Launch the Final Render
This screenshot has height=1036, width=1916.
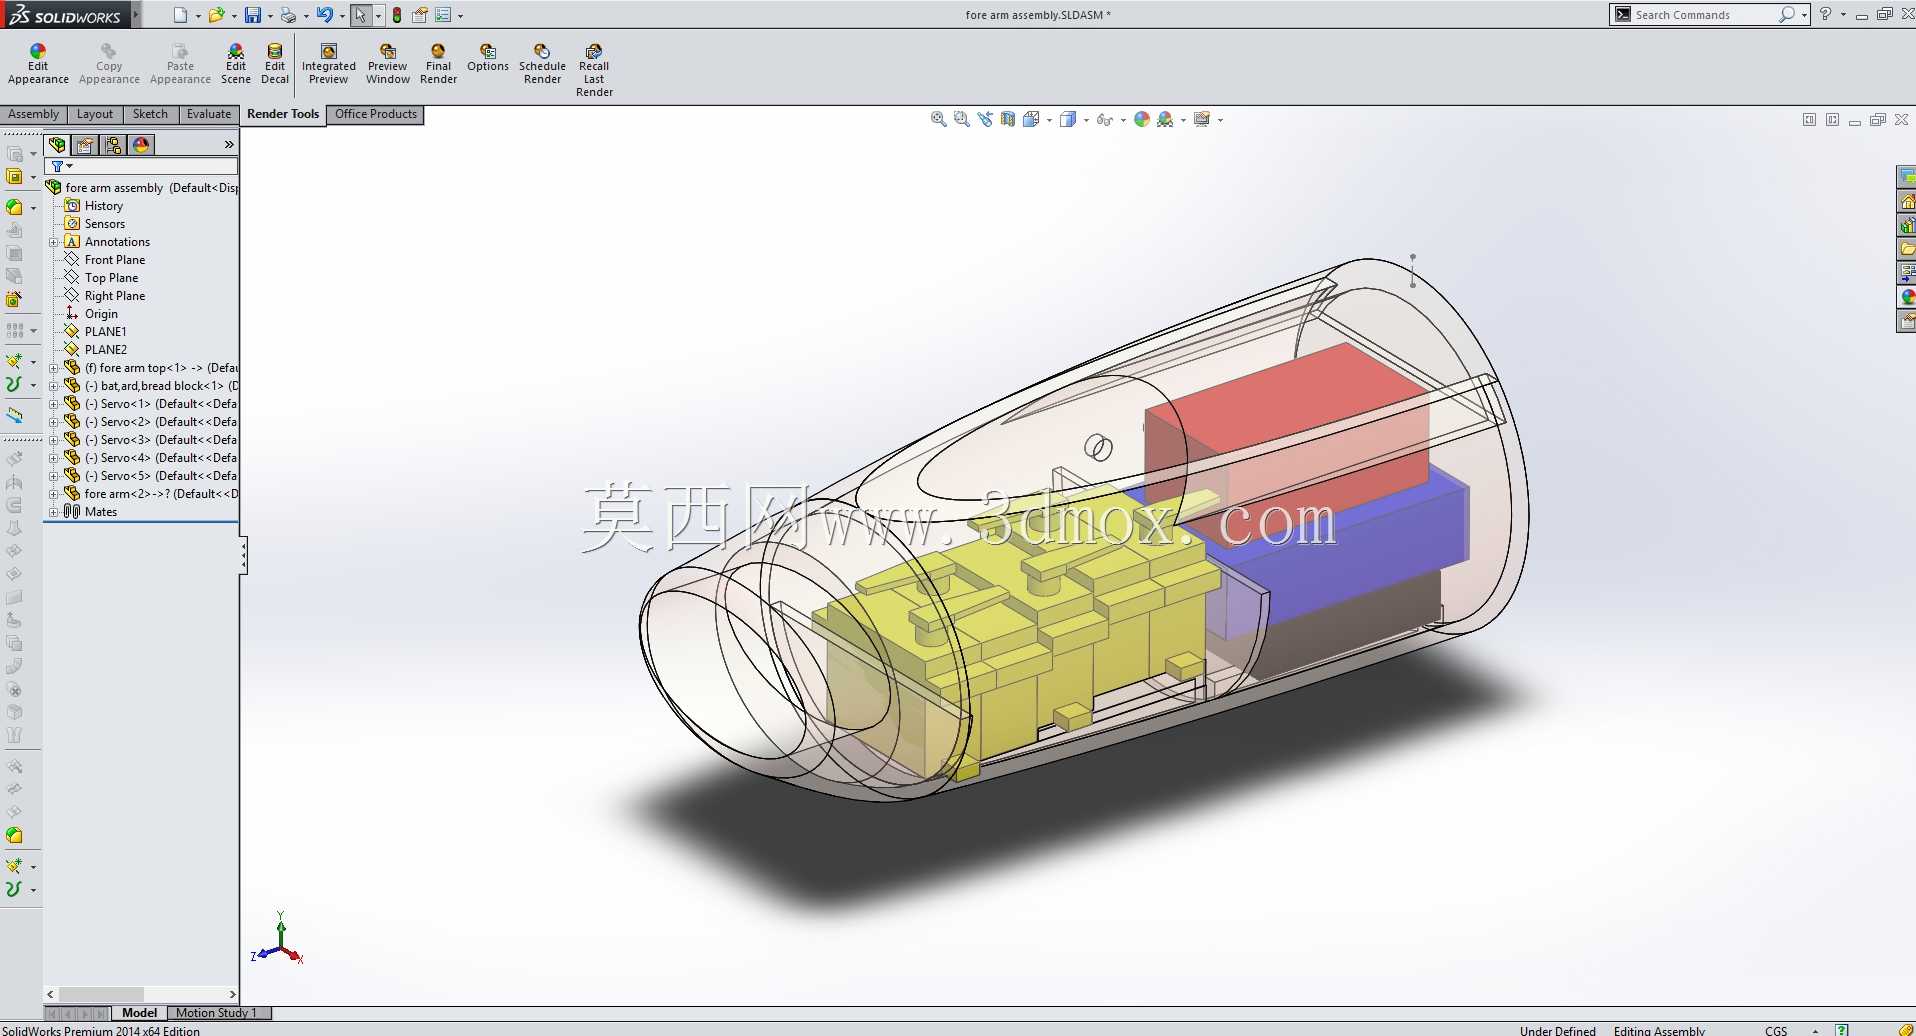coord(438,64)
